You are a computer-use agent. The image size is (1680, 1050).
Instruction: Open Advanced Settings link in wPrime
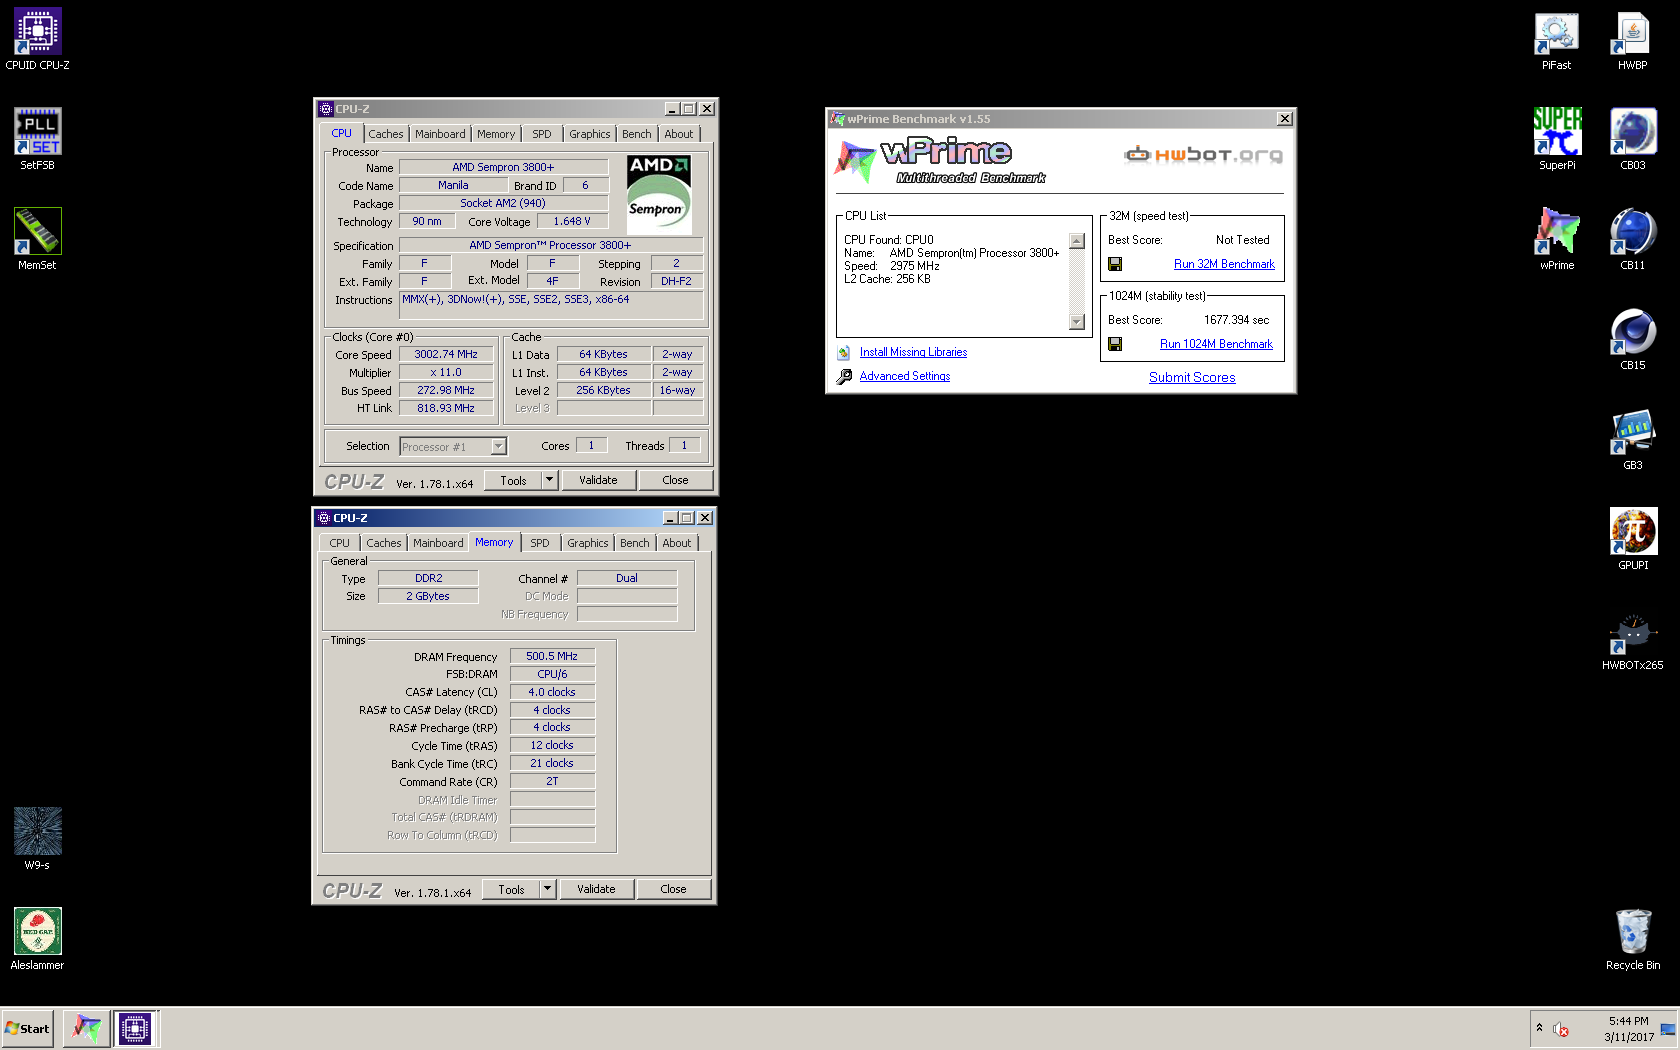coord(905,376)
